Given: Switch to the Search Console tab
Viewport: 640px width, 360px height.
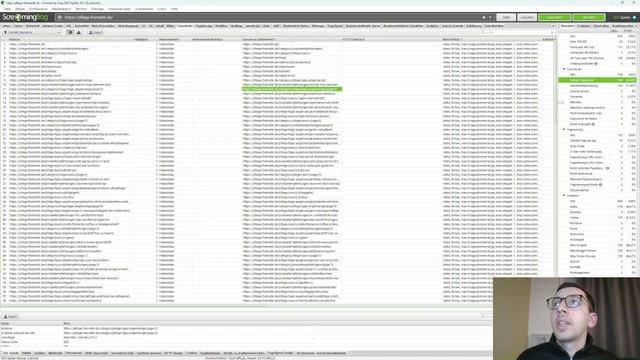Looking at the screenshot, I should pyautogui.click(x=453, y=26).
